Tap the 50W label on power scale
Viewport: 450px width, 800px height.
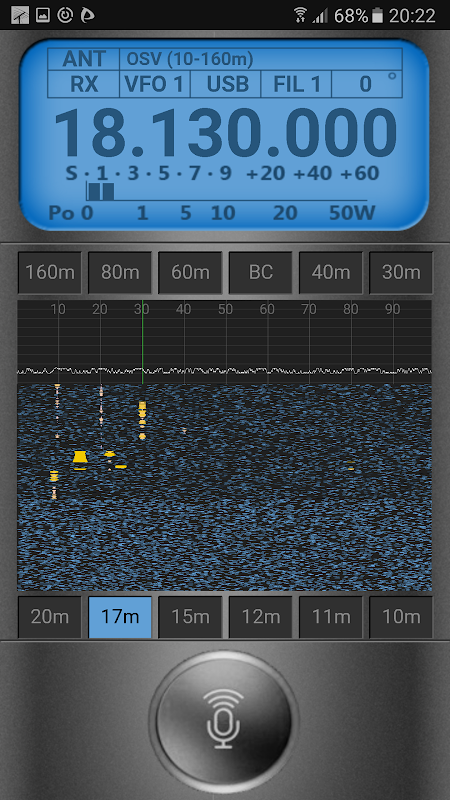click(x=352, y=213)
